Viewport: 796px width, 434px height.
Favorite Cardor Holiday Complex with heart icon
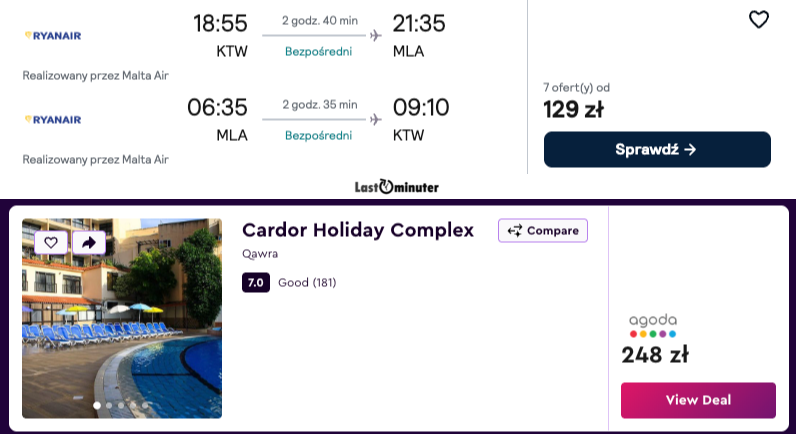52,242
